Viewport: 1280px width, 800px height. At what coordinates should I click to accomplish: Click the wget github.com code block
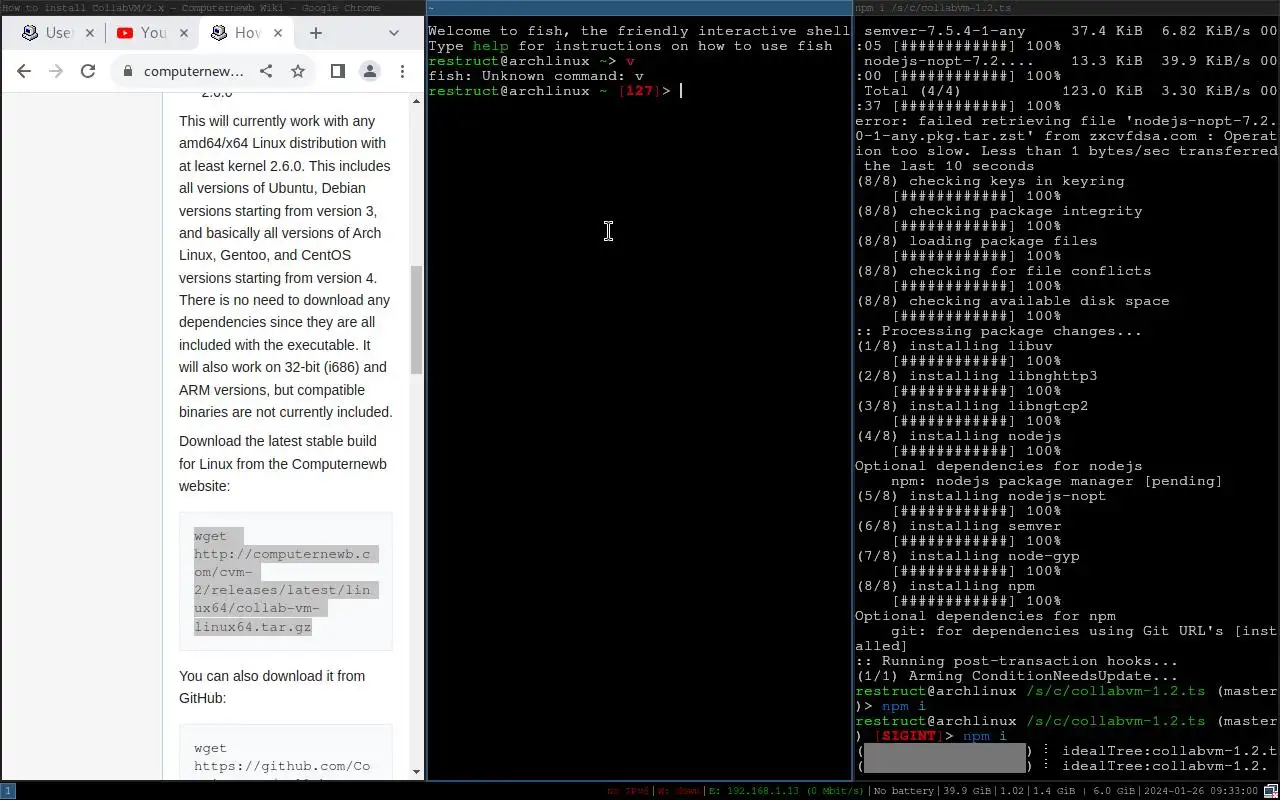[286, 754]
